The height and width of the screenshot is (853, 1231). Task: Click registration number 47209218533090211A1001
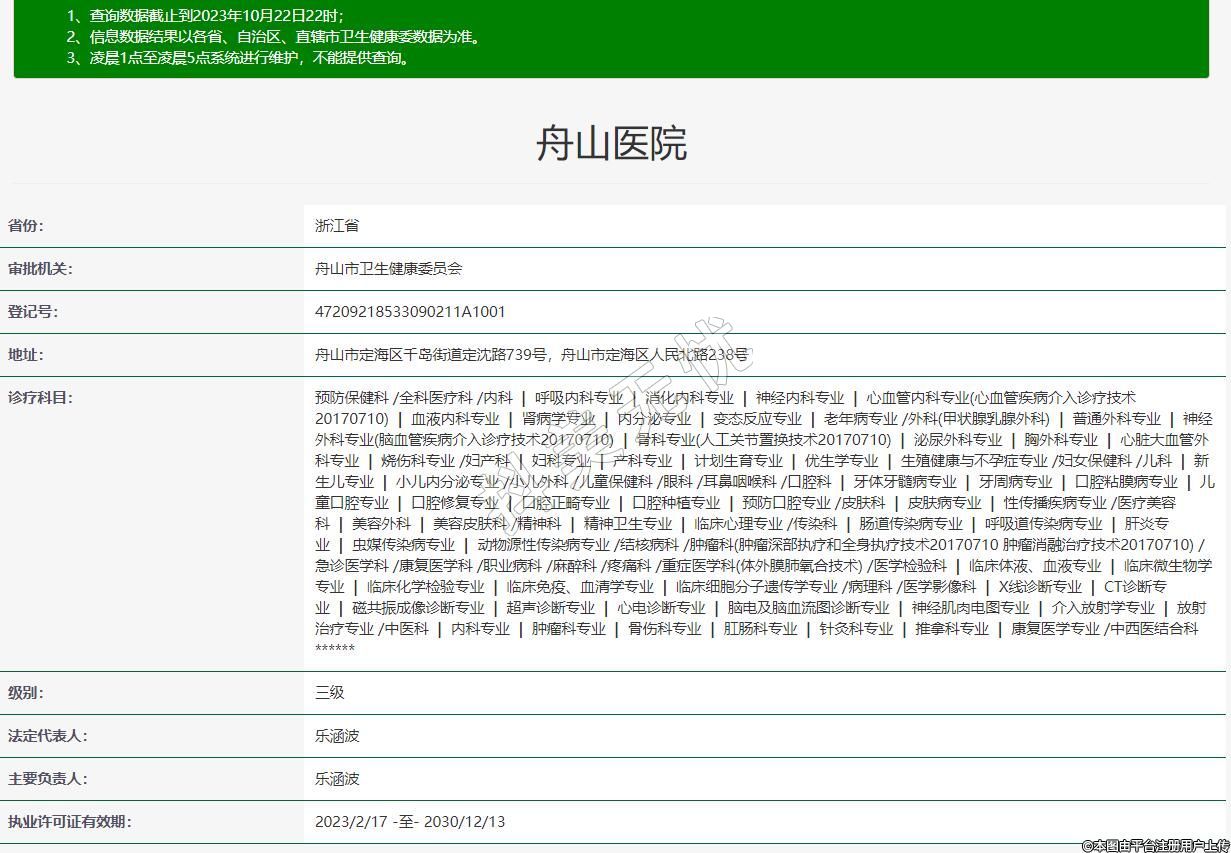(410, 312)
